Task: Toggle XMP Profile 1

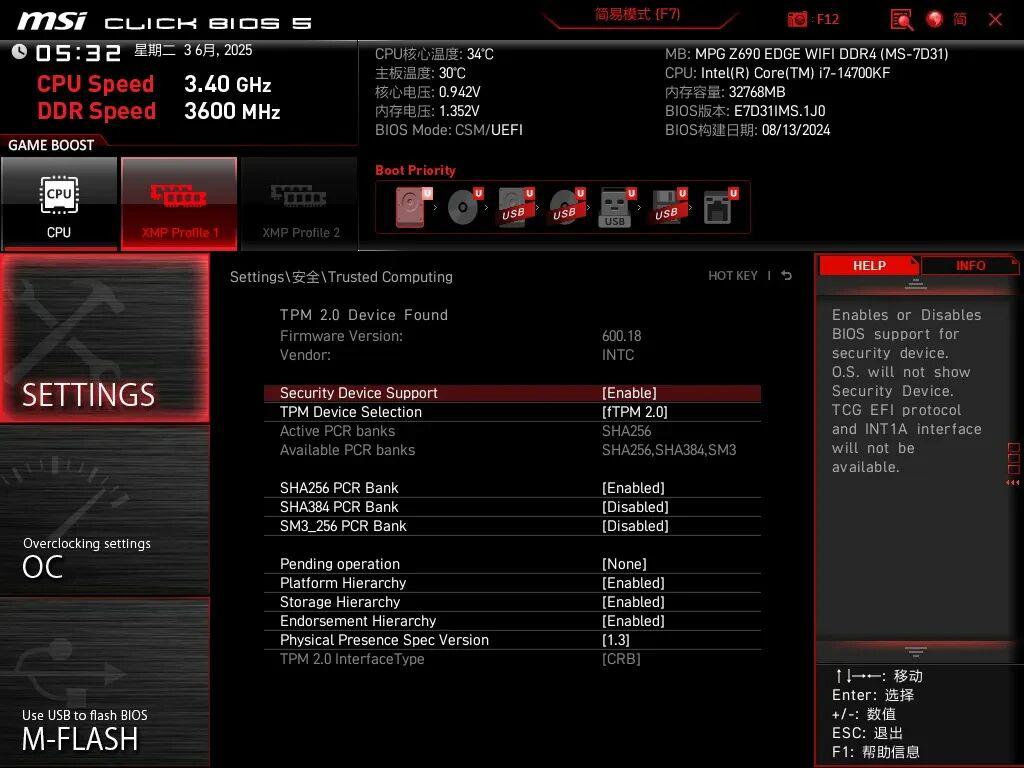Action: tap(179, 204)
